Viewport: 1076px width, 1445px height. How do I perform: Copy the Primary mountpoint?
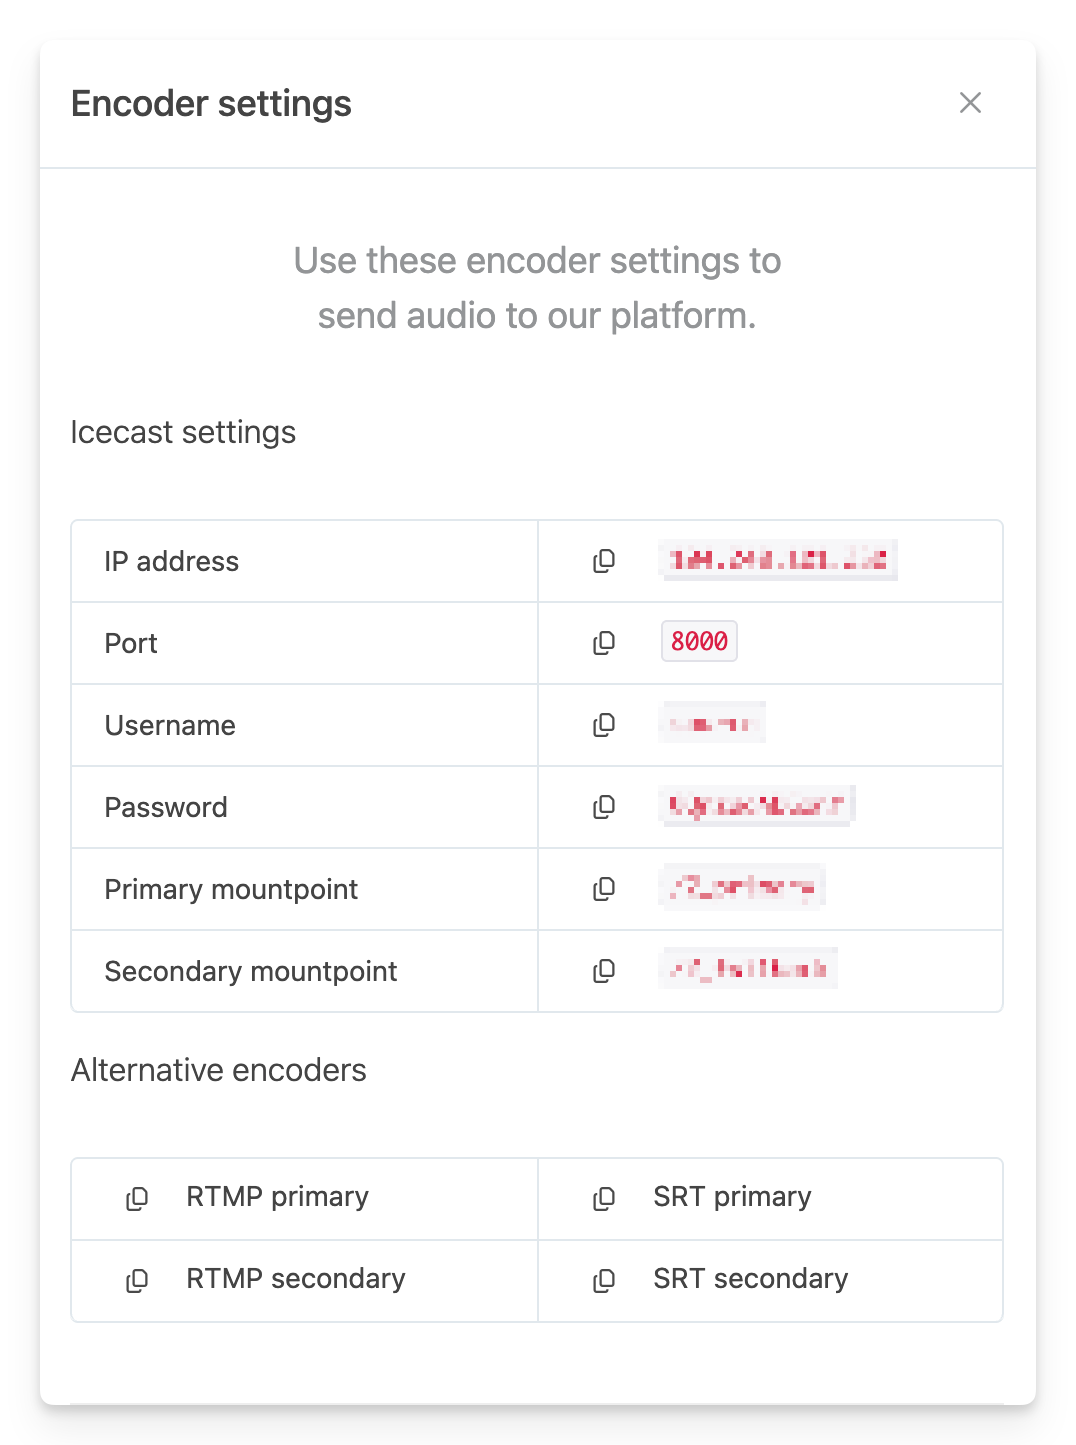[604, 889]
